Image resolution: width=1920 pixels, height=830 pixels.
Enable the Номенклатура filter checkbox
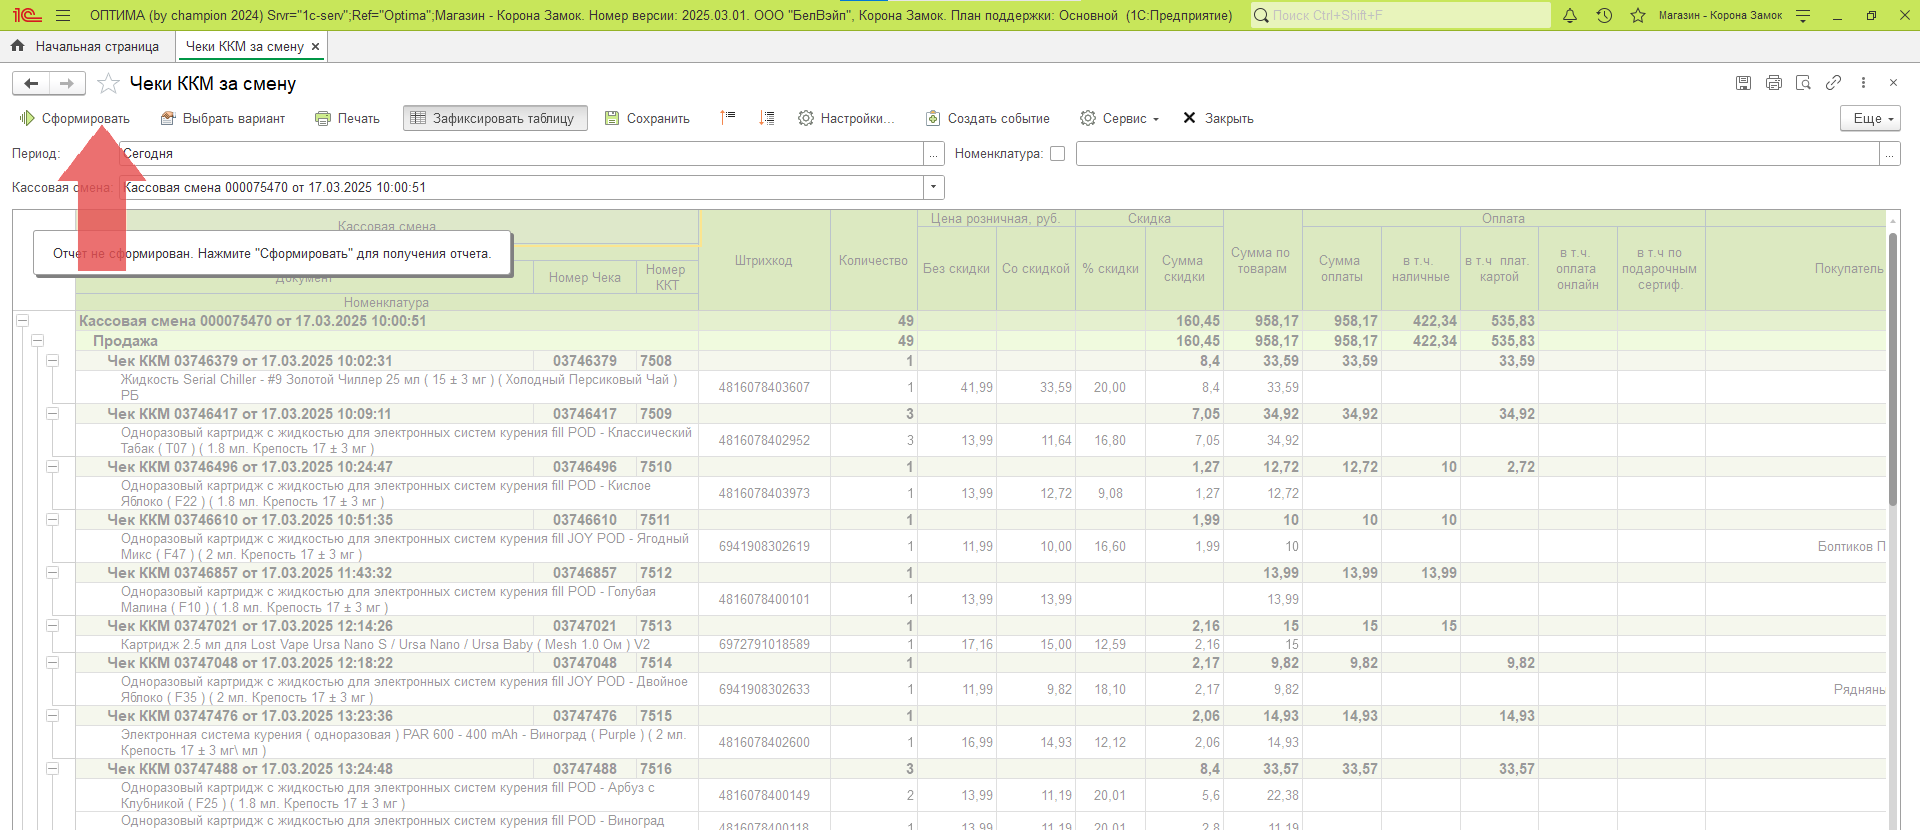1057,154
